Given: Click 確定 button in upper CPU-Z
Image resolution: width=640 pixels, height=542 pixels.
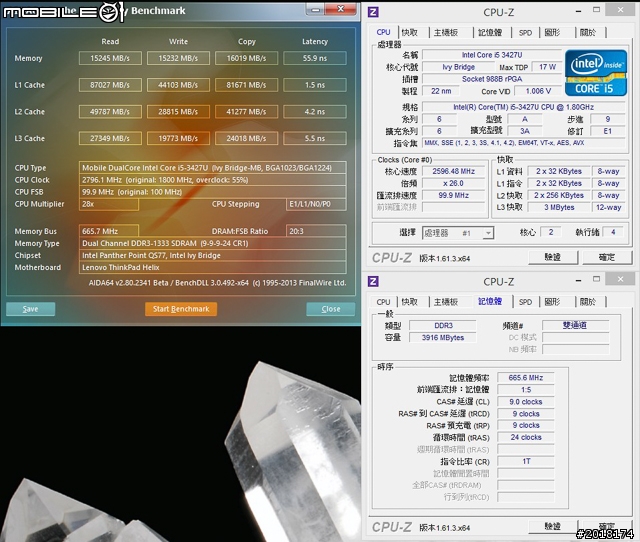Looking at the screenshot, I should (607, 257).
